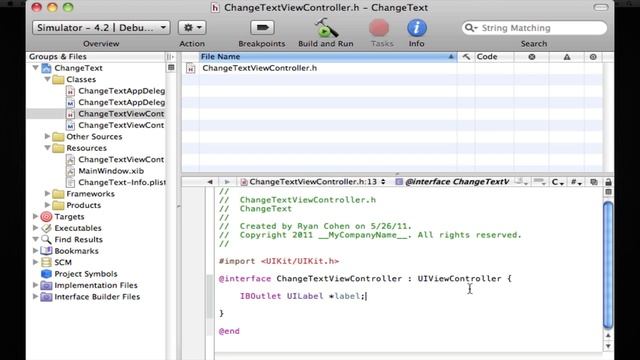Screen dimensions: 640x360
Task: Expand the Other Sources folder
Action: click(47, 136)
